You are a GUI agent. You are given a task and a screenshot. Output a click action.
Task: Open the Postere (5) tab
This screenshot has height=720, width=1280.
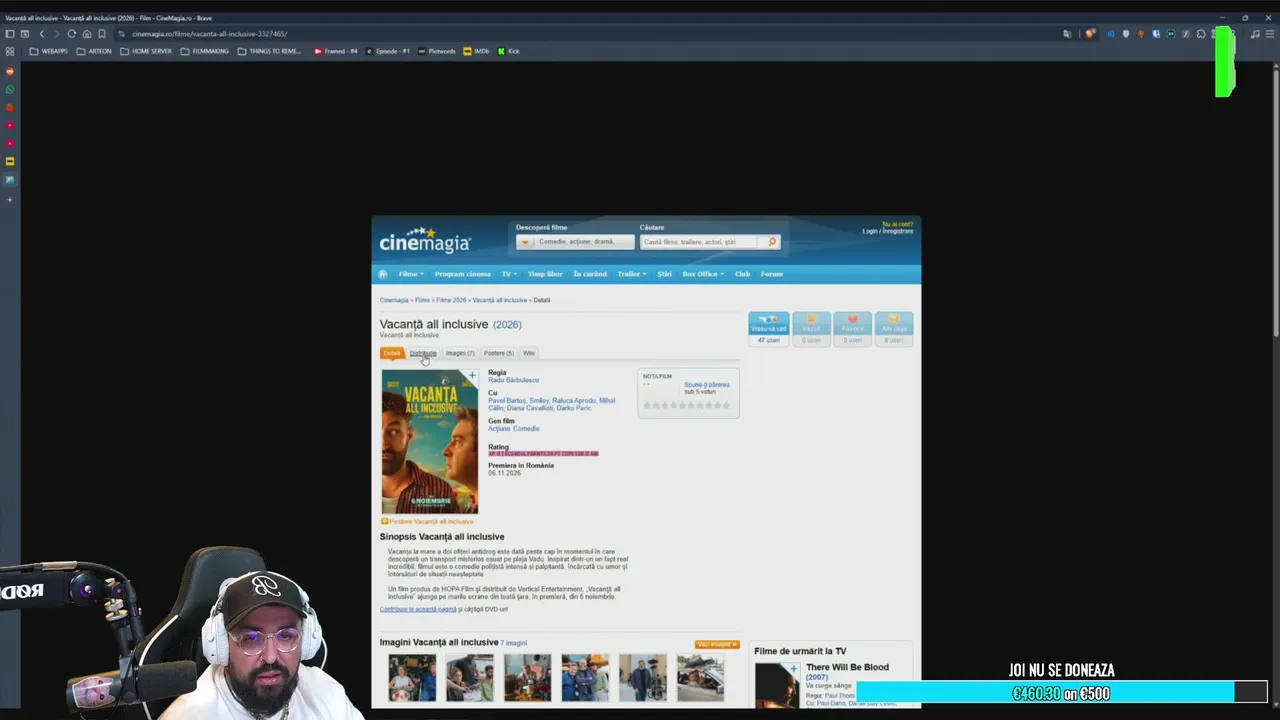point(498,353)
